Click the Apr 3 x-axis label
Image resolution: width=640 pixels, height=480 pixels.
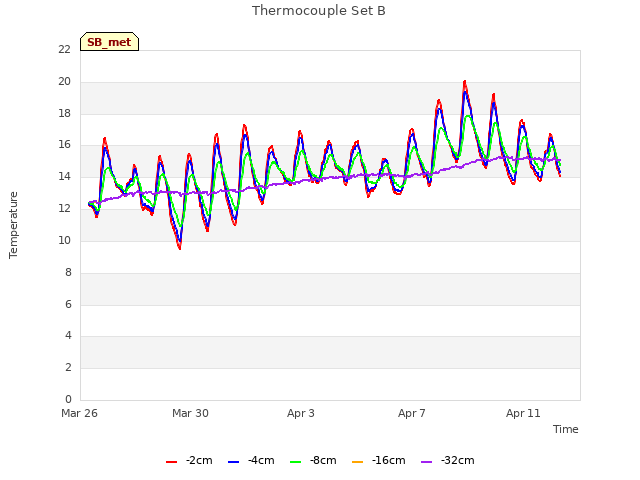(301, 413)
